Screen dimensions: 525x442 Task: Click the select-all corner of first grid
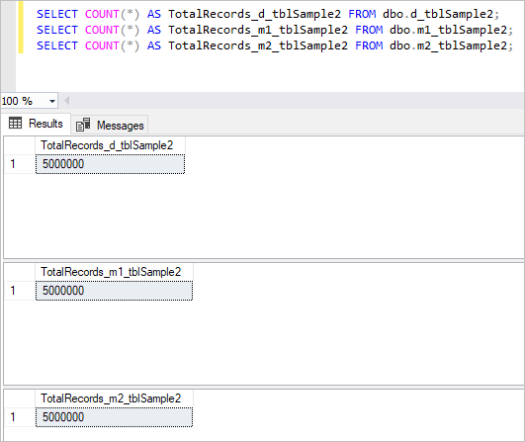point(20,145)
